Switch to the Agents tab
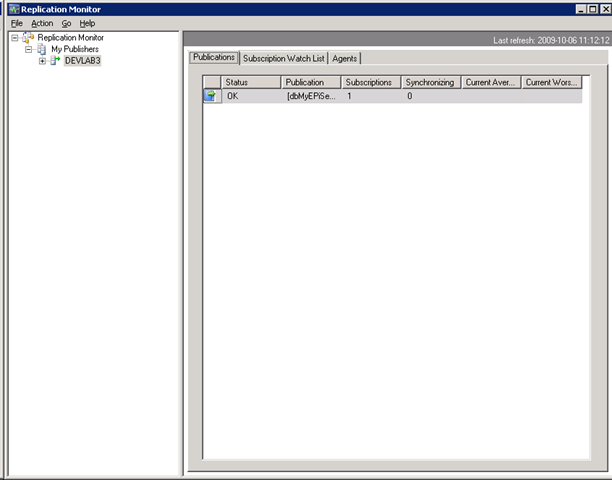Image resolution: width=612 pixels, height=480 pixels. pos(345,59)
